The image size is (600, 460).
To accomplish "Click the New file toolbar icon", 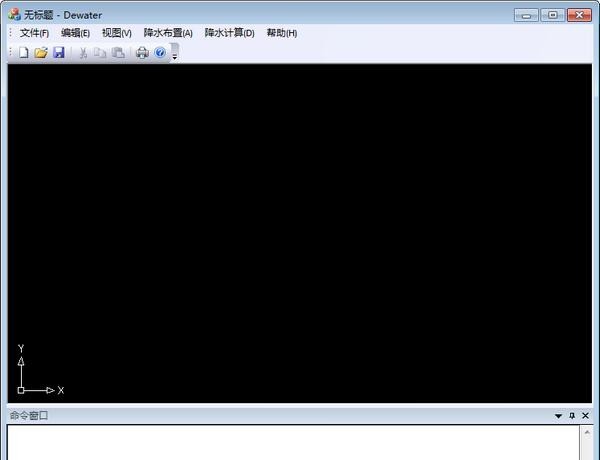I will point(24,52).
